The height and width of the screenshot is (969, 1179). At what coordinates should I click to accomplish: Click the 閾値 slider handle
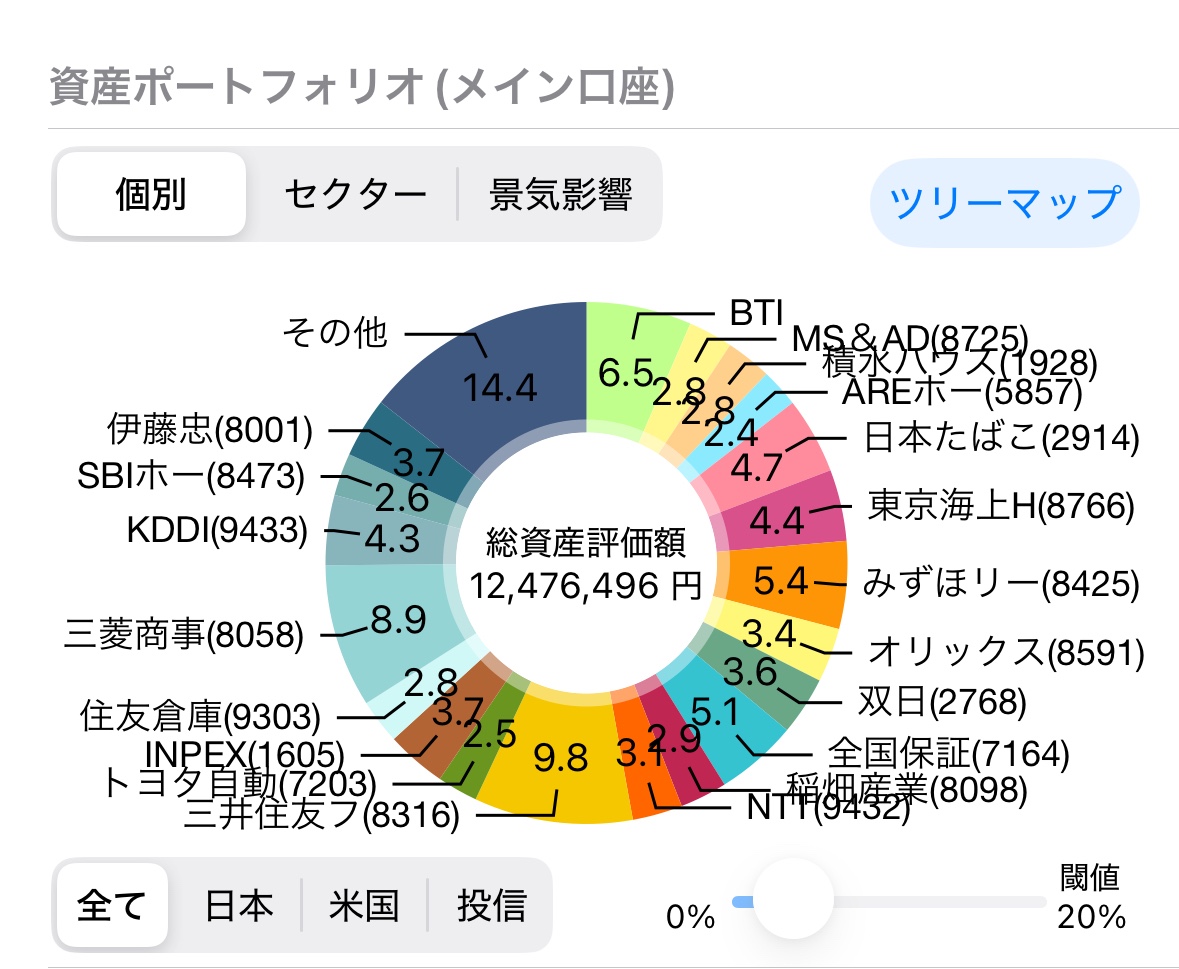coord(792,899)
